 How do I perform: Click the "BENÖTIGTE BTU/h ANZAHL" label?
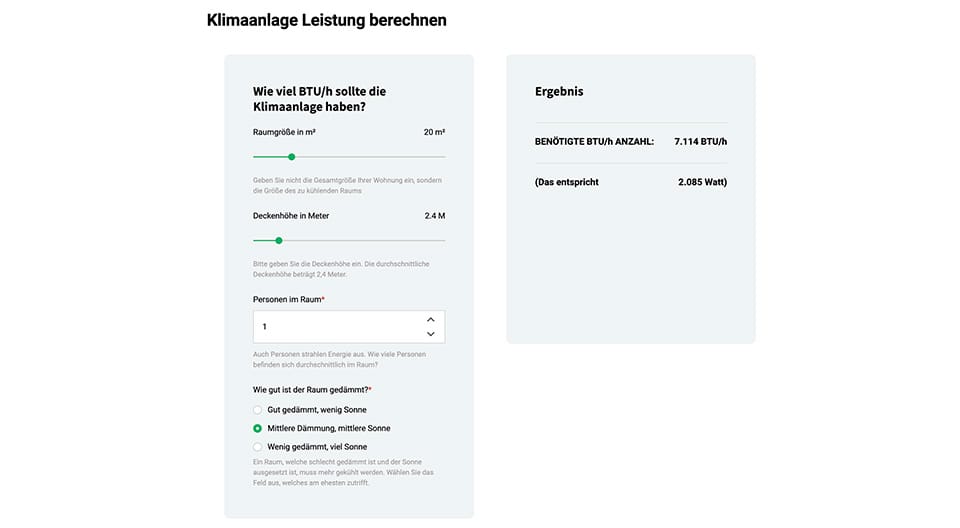click(594, 142)
